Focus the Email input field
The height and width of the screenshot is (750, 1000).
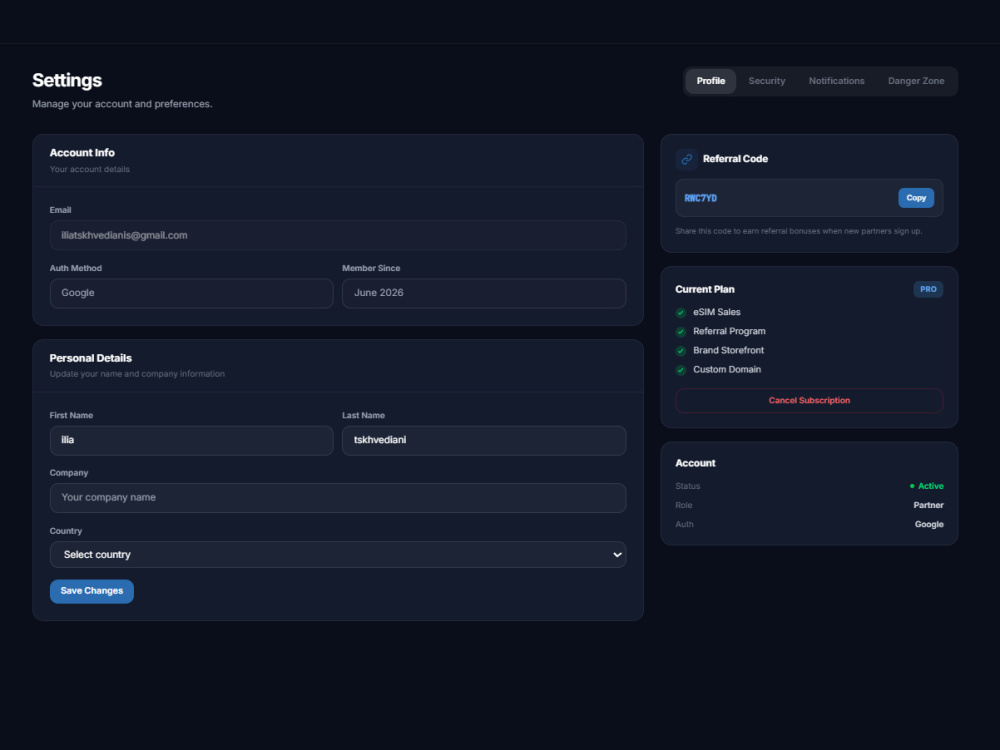point(338,235)
